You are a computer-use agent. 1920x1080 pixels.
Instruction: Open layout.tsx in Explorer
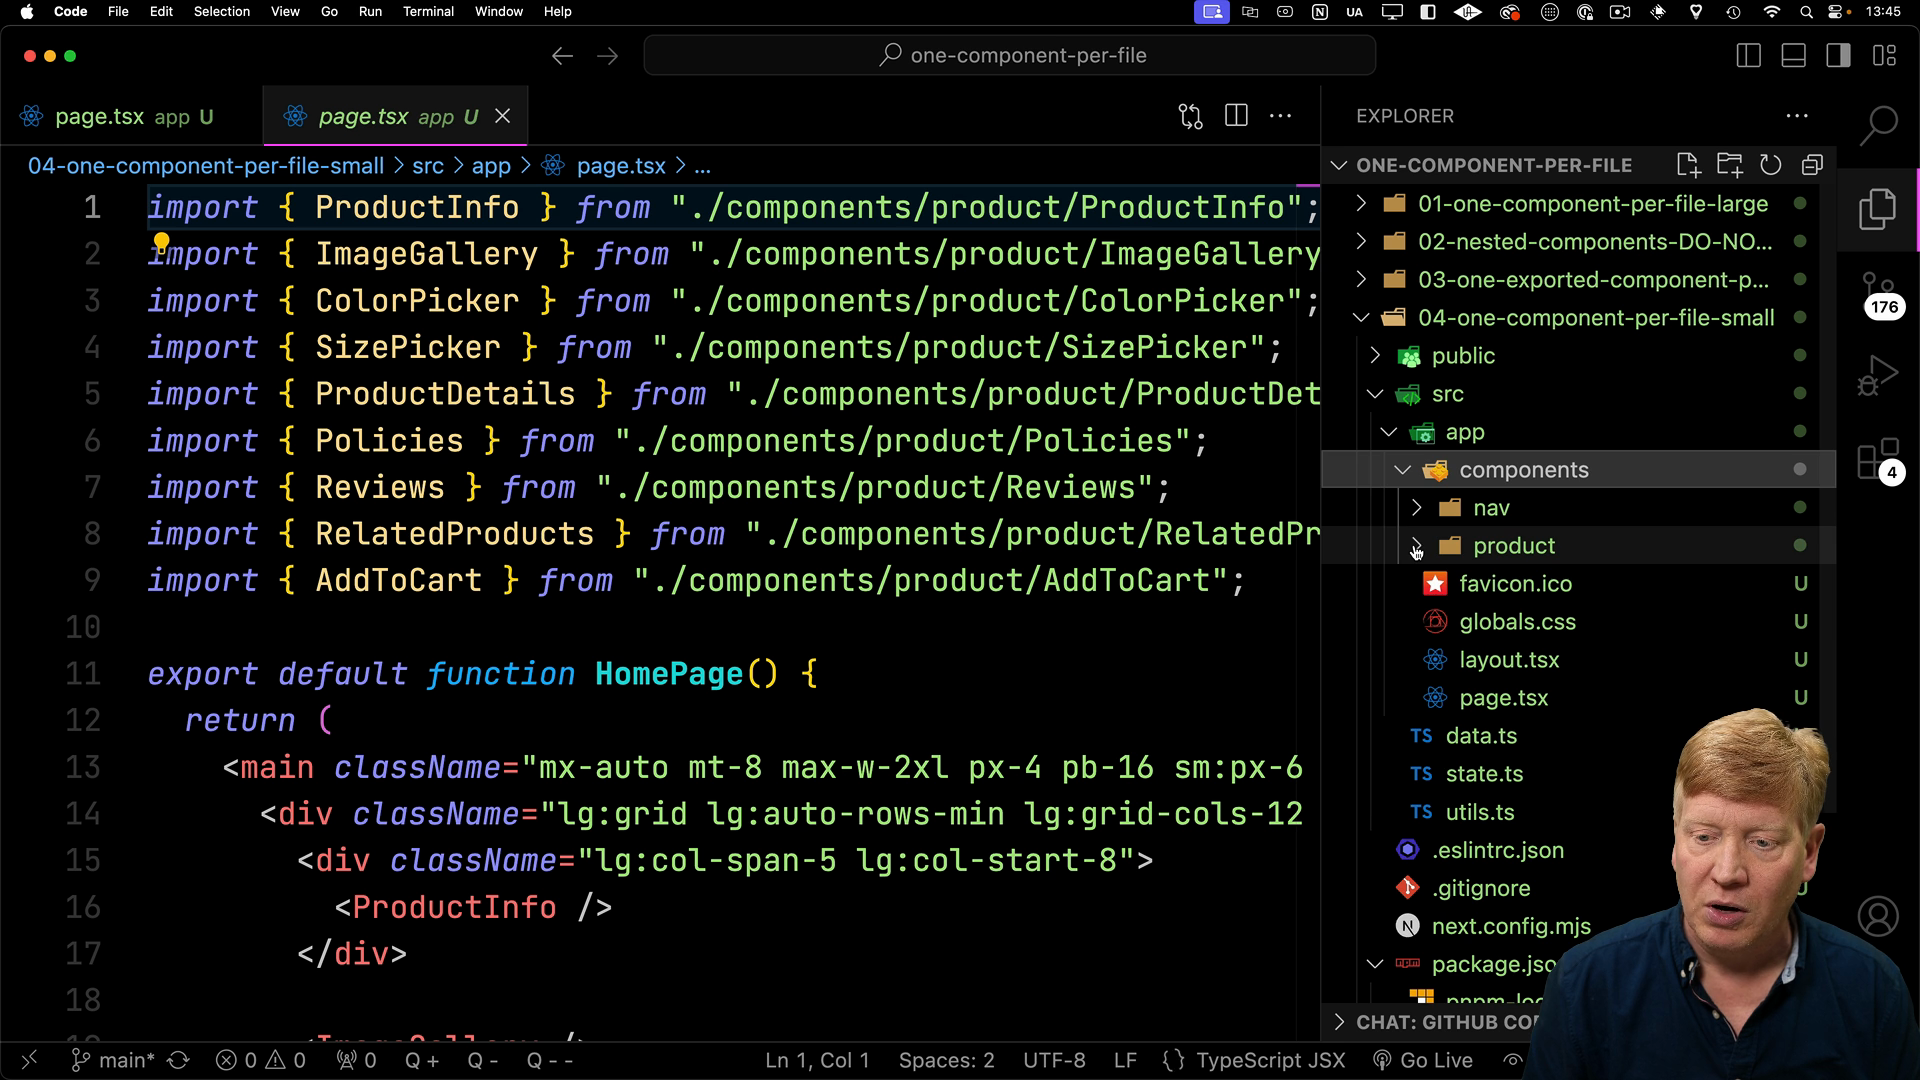[1579, 660]
